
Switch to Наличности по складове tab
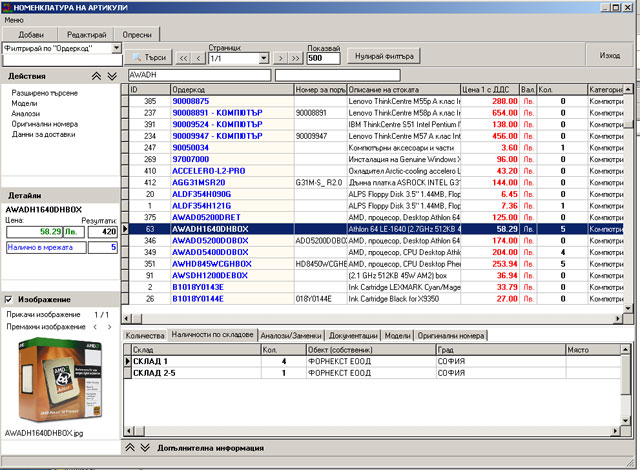[x=212, y=335]
